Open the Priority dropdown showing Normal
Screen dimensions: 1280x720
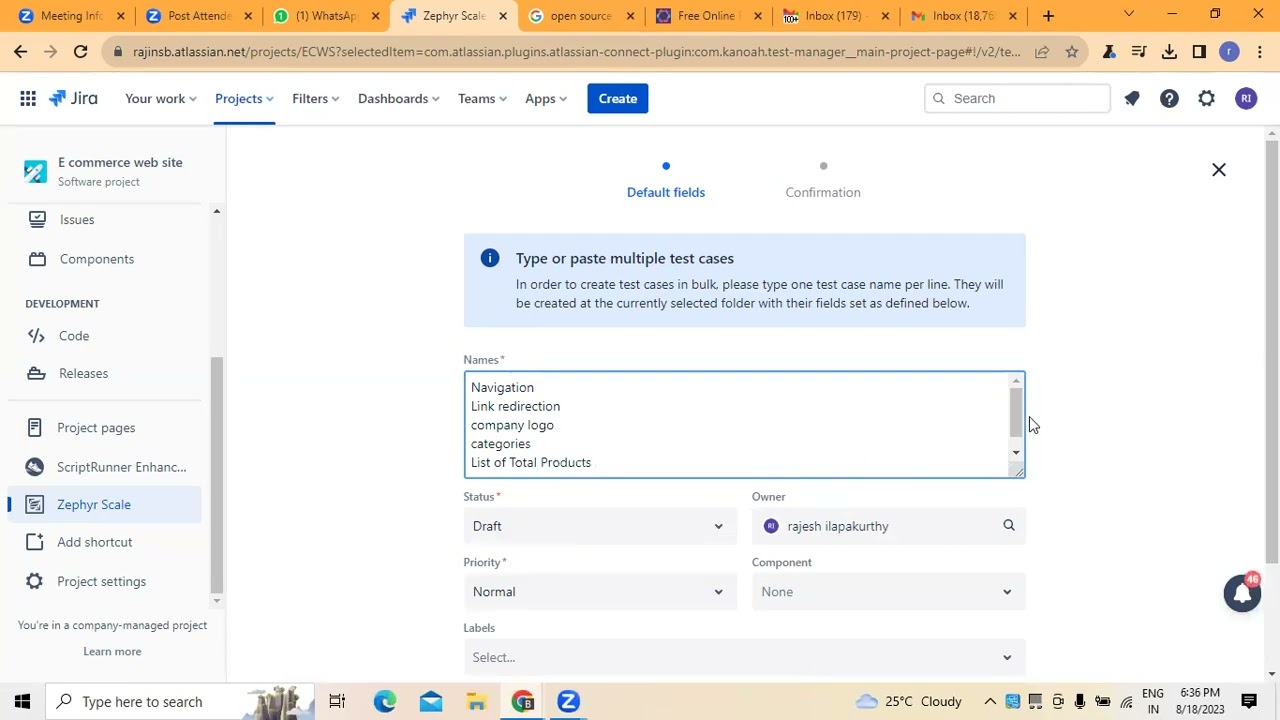tap(599, 592)
